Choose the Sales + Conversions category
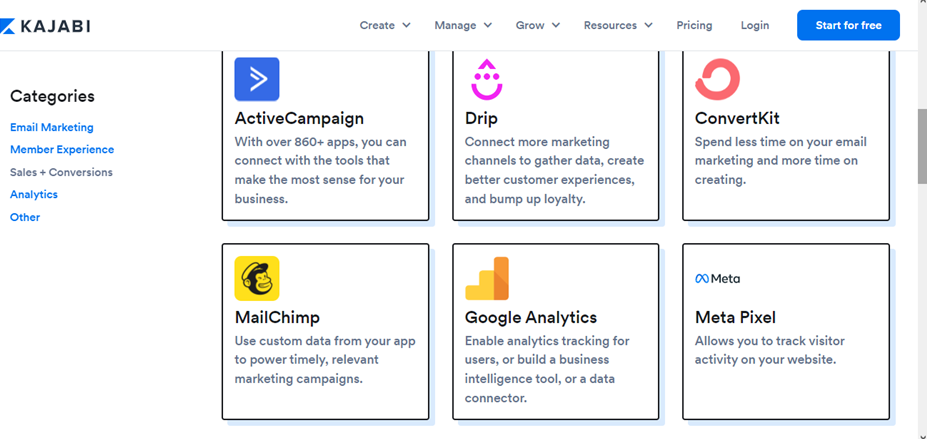Viewport: 927px width, 439px height. (61, 172)
